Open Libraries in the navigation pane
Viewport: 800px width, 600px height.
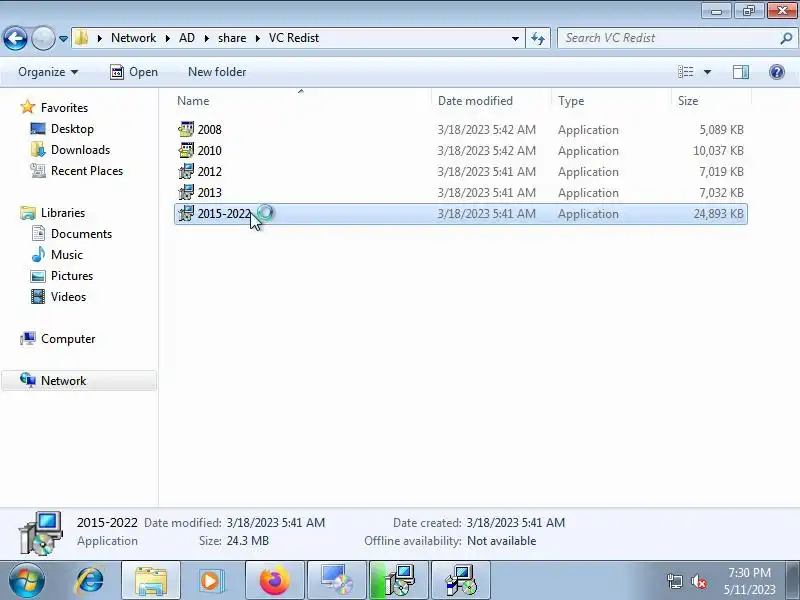point(53,212)
